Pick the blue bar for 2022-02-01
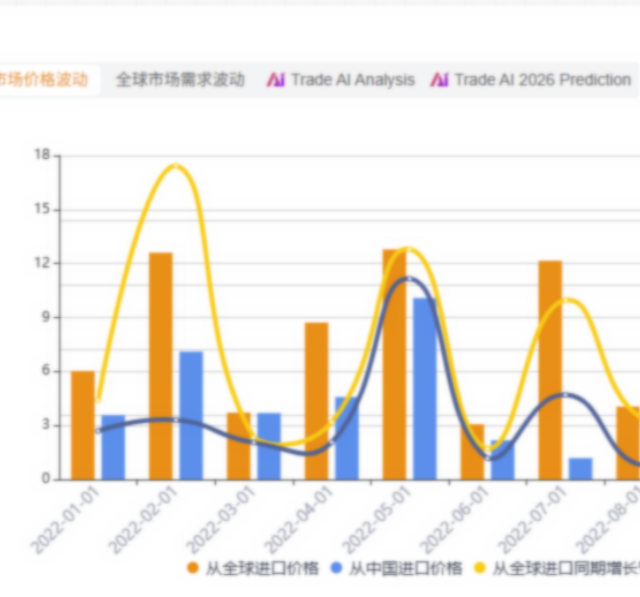Image resolution: width=640 pixels, height=597 pixels. [191, 415]
